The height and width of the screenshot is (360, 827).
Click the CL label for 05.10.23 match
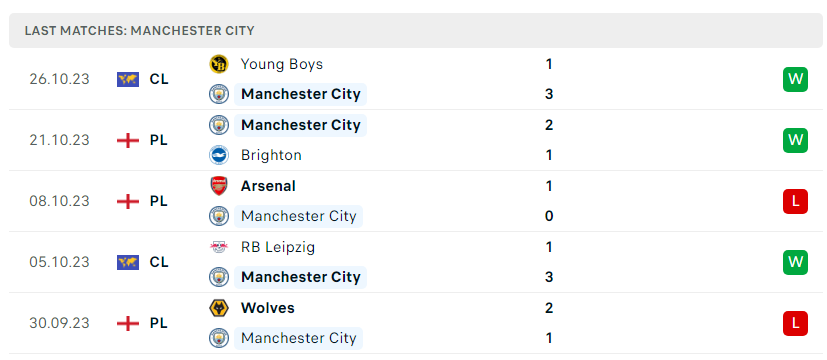159,262
